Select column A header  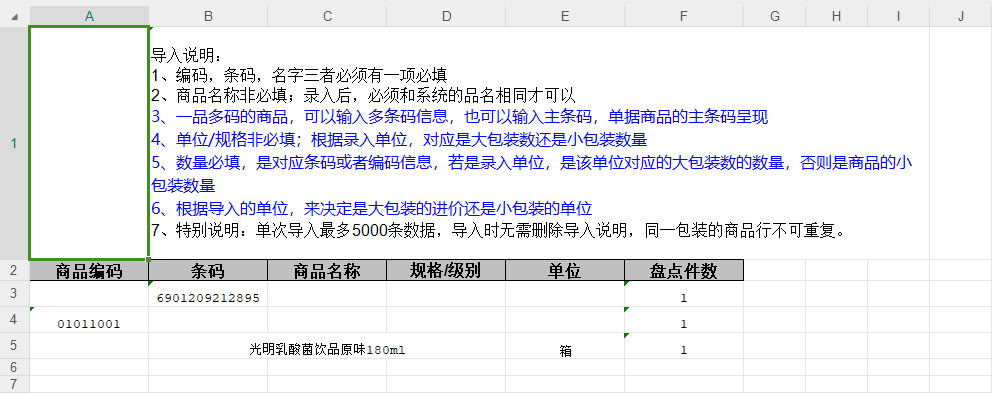click(x=89, y=16)
